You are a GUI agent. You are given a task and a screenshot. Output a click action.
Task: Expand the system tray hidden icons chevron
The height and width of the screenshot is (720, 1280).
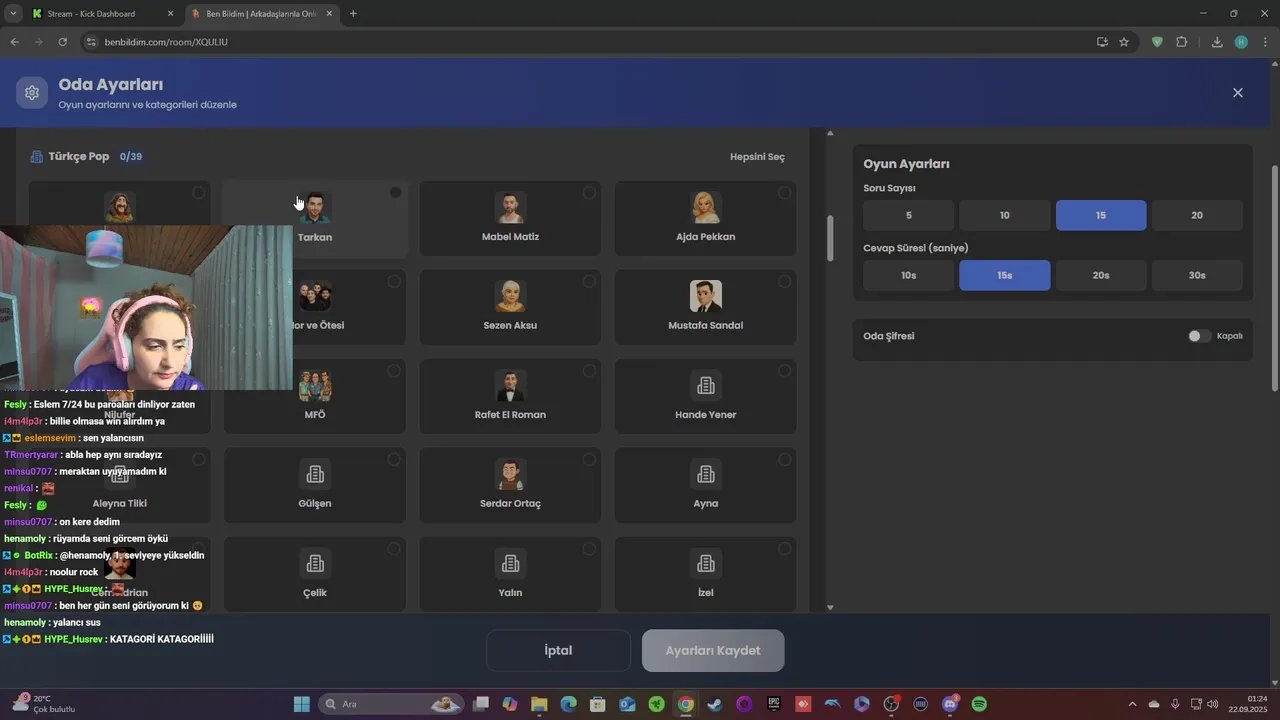(1132, 704)
